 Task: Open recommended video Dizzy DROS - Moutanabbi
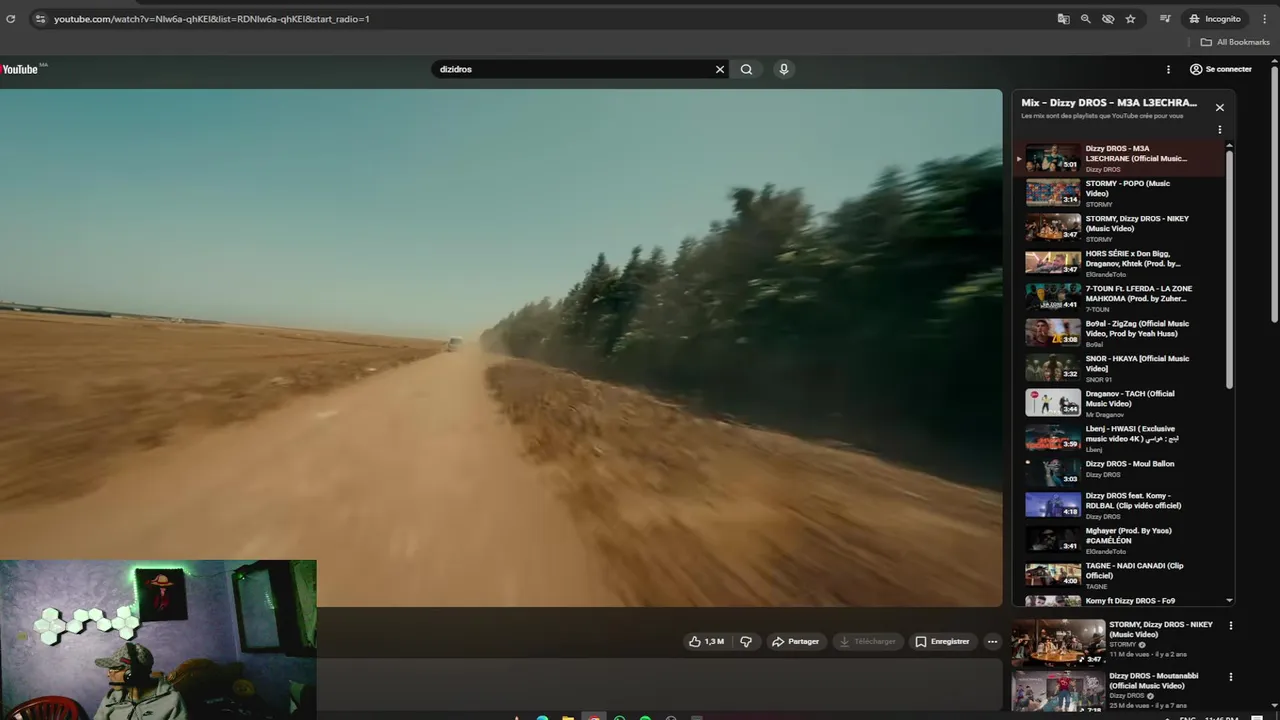tap(1113, 692)
